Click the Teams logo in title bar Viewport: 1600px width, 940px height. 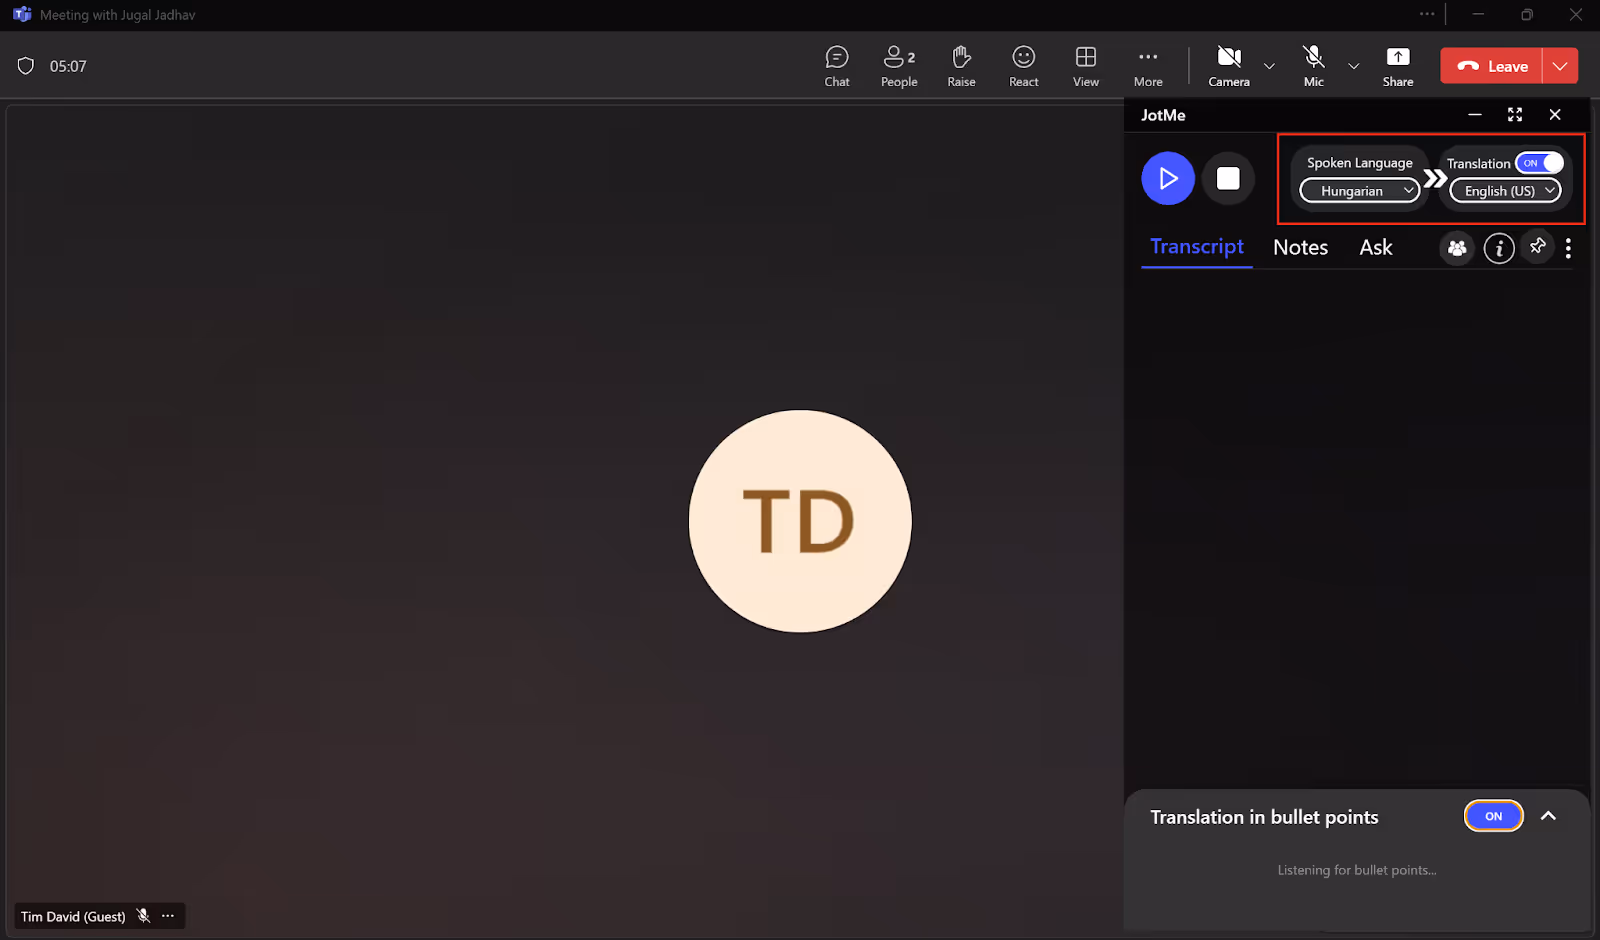point(22,15)
